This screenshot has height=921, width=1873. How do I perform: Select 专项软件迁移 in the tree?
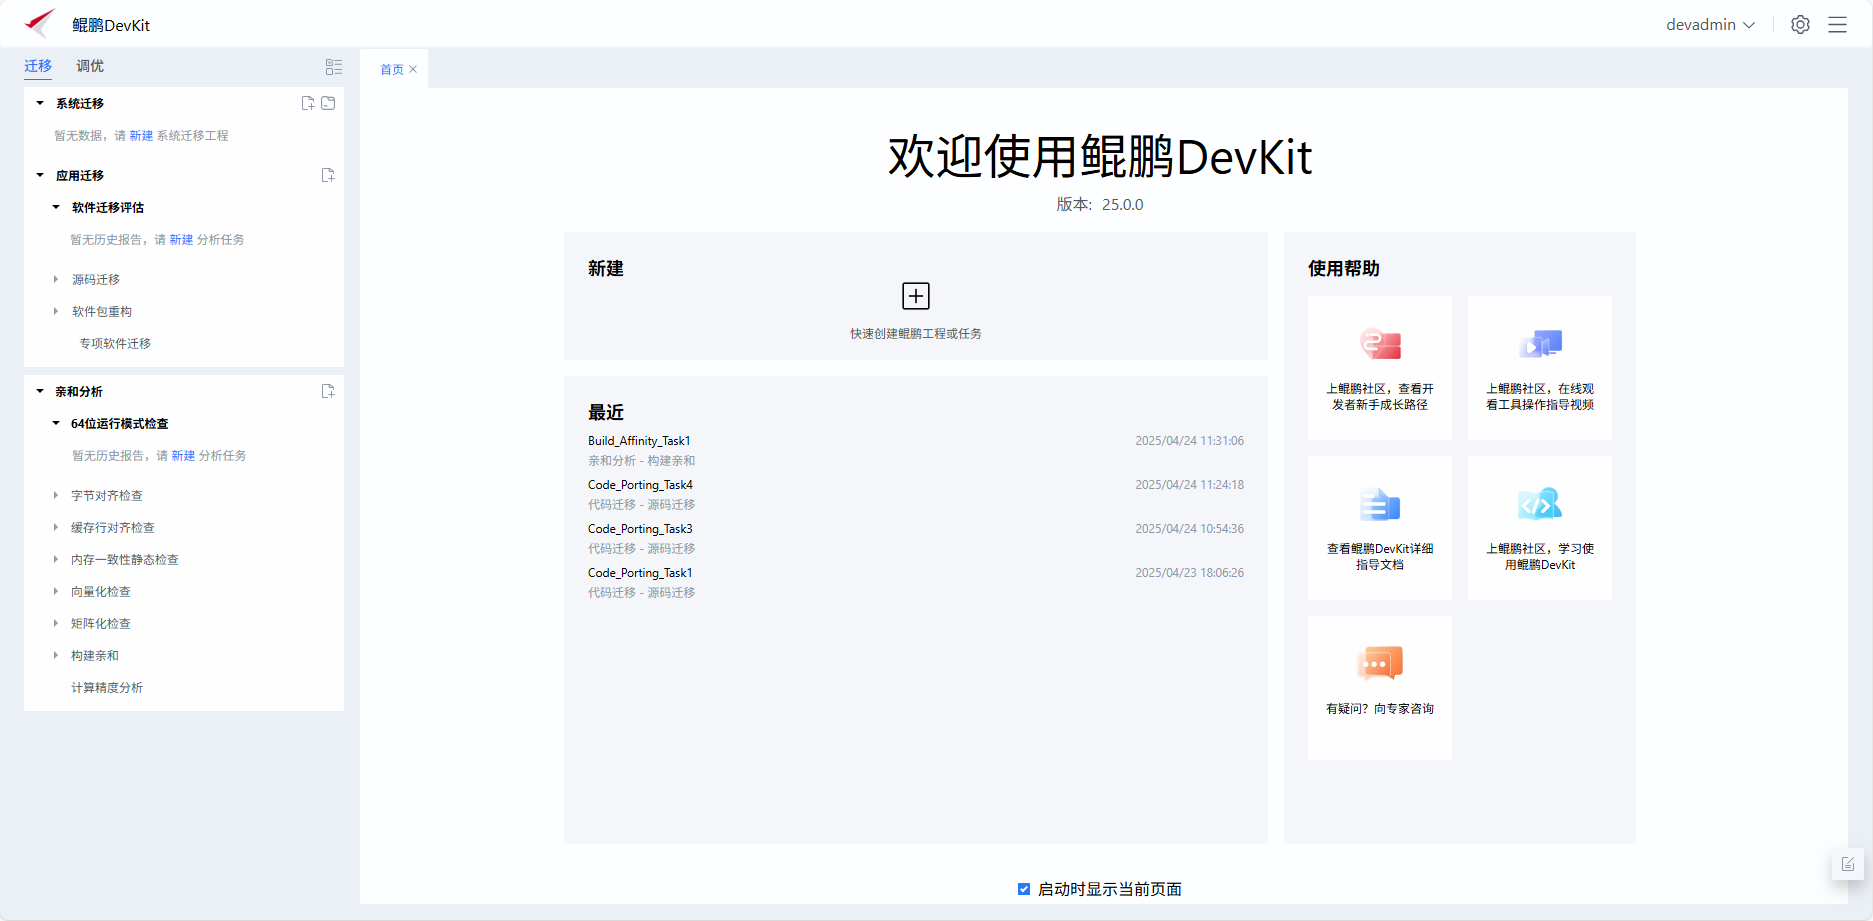pos(115,343)
